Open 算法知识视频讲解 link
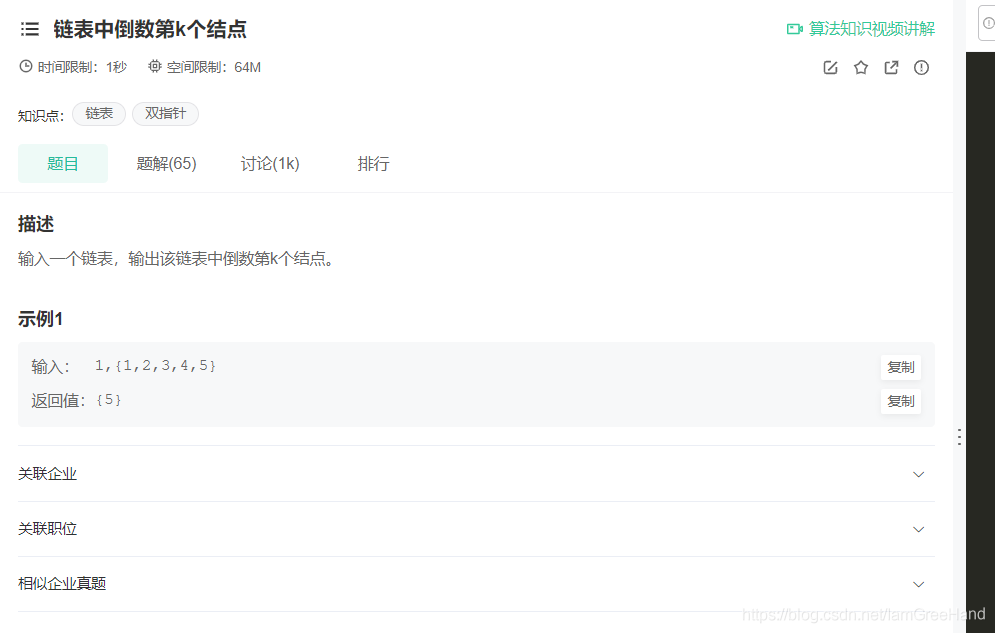 pyautogui.click(x=871, y=29)
